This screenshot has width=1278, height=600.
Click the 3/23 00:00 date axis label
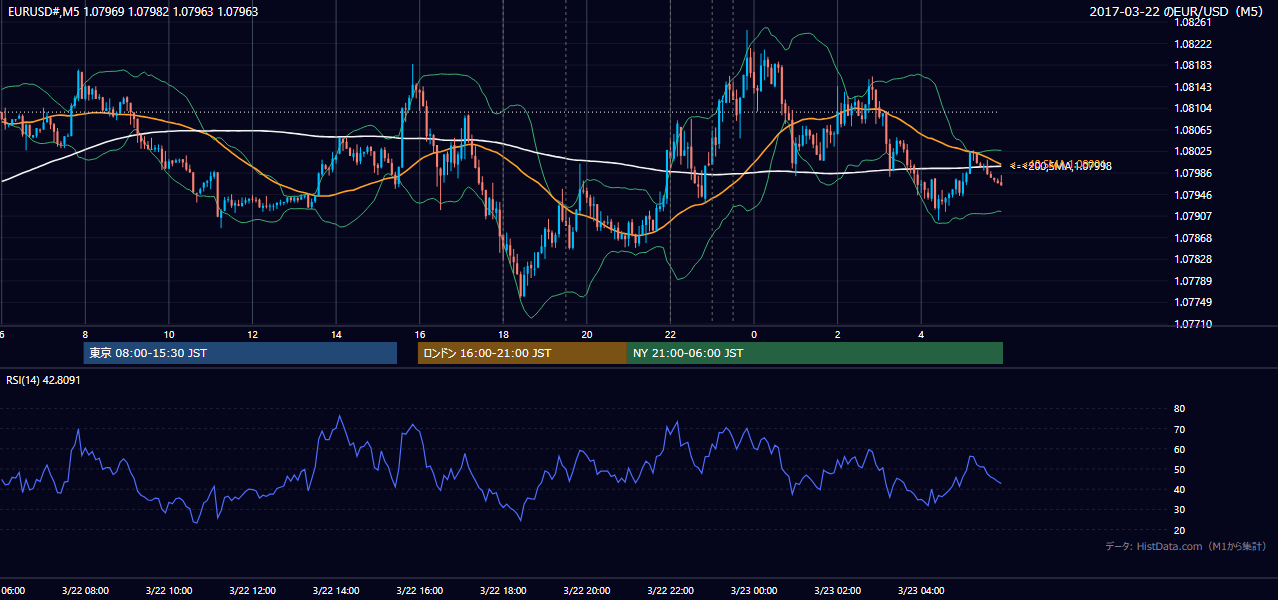click(x=754, y=591)
